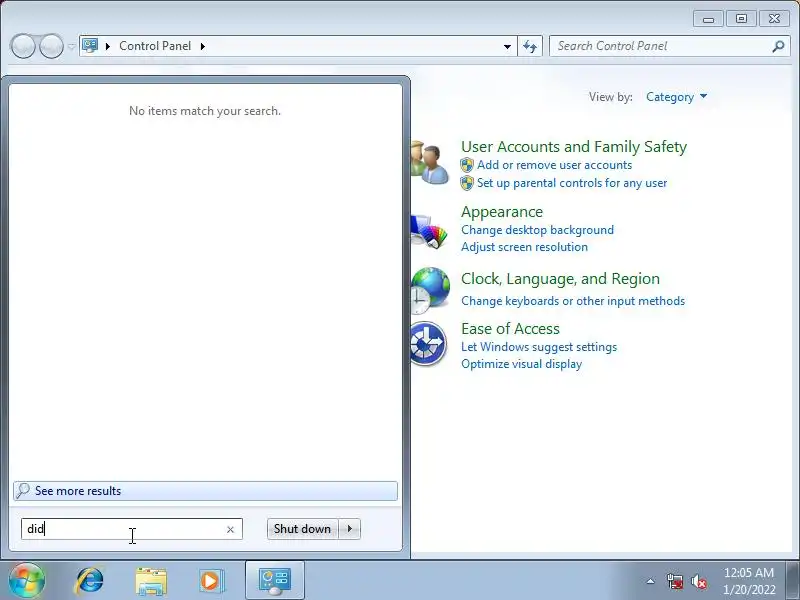This screenshot has width=800, height=600.
Task: Launch Windows Media Player from taskbar
Action: [211, 581]
